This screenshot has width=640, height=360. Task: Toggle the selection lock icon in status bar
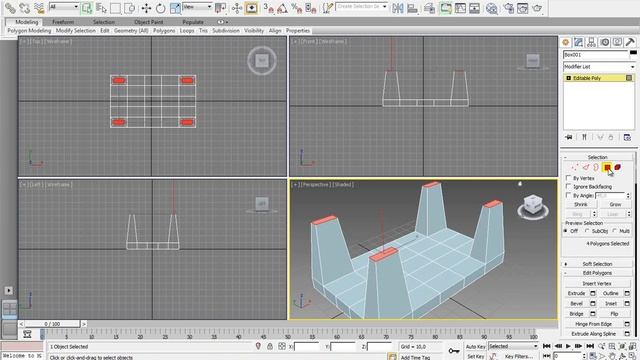click(270, 347)
